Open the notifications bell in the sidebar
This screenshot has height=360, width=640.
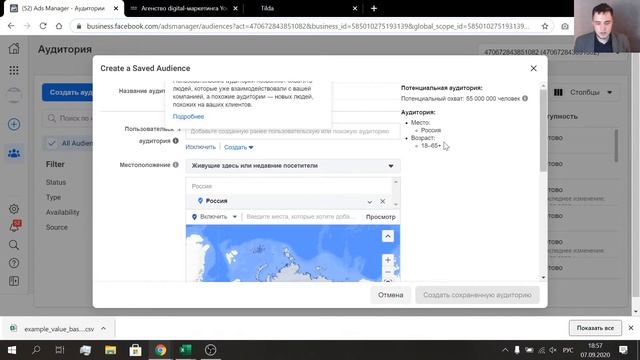[x=14, y=226]
